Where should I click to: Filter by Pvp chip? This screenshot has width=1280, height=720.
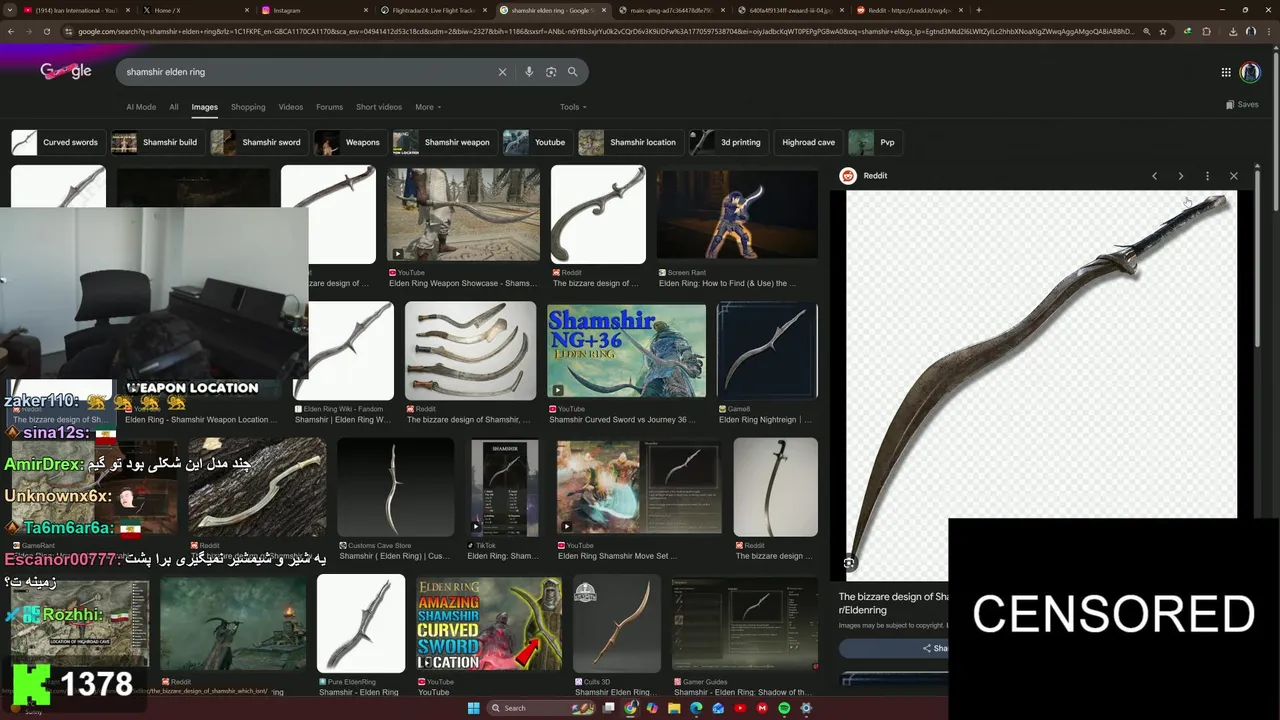pyautogui.click(x=874, y=142)
